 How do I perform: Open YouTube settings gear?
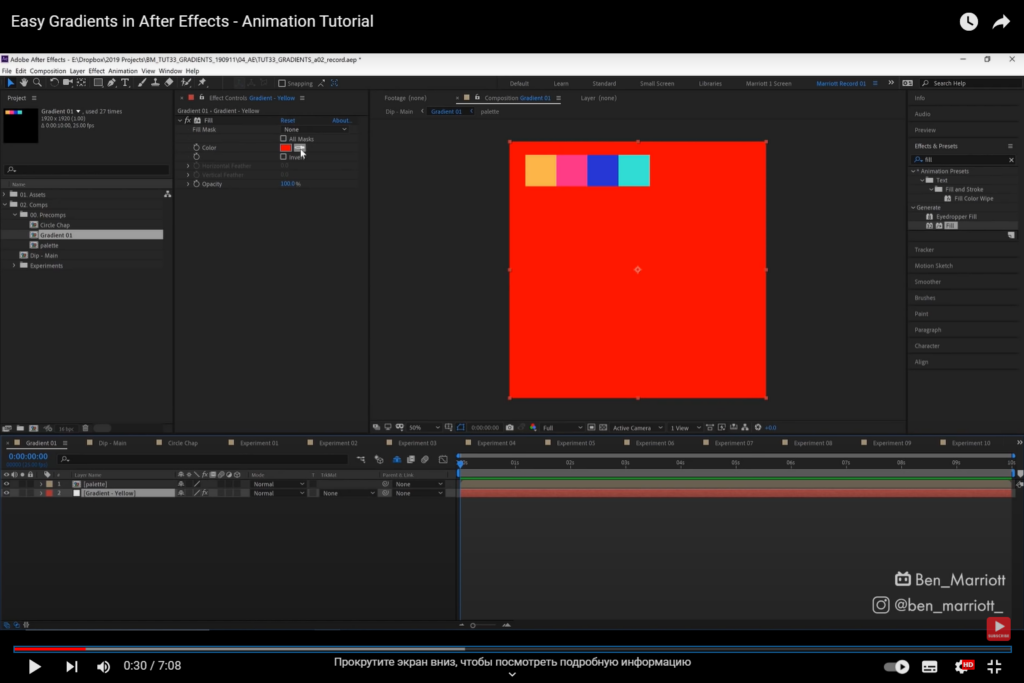pos(963,667)
